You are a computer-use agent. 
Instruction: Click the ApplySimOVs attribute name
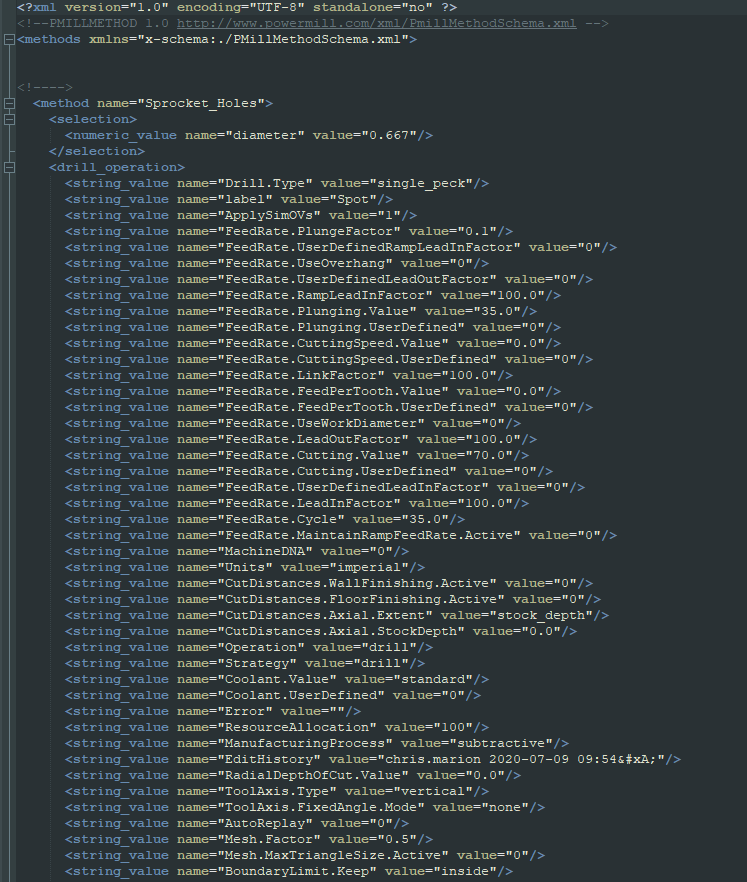click(x=269, y=215)
